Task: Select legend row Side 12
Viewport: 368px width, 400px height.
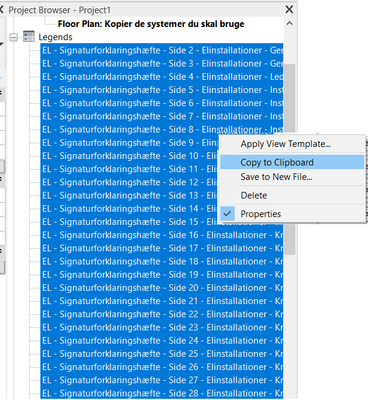Action: click(129, 182)
